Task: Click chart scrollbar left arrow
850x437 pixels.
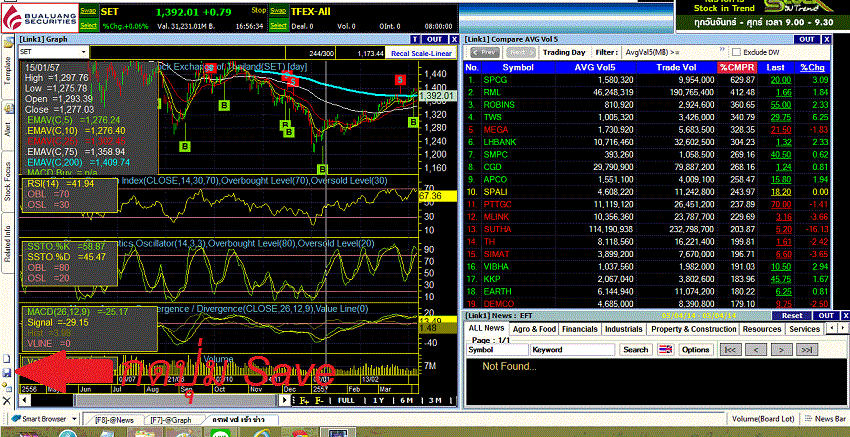Action: (x=23, y=400)
